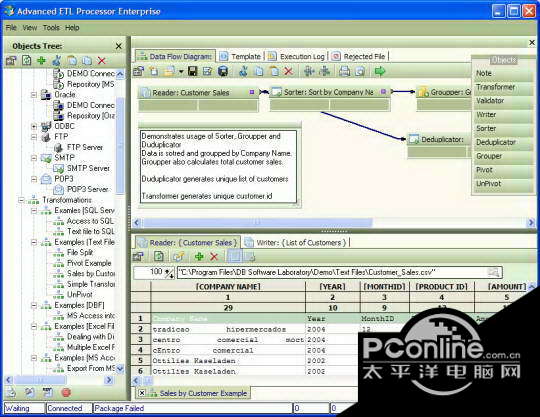Viewport: 540px width, 417px height.
Task: Remove field with red X in Reader toolbar
Action: point(214,257)
